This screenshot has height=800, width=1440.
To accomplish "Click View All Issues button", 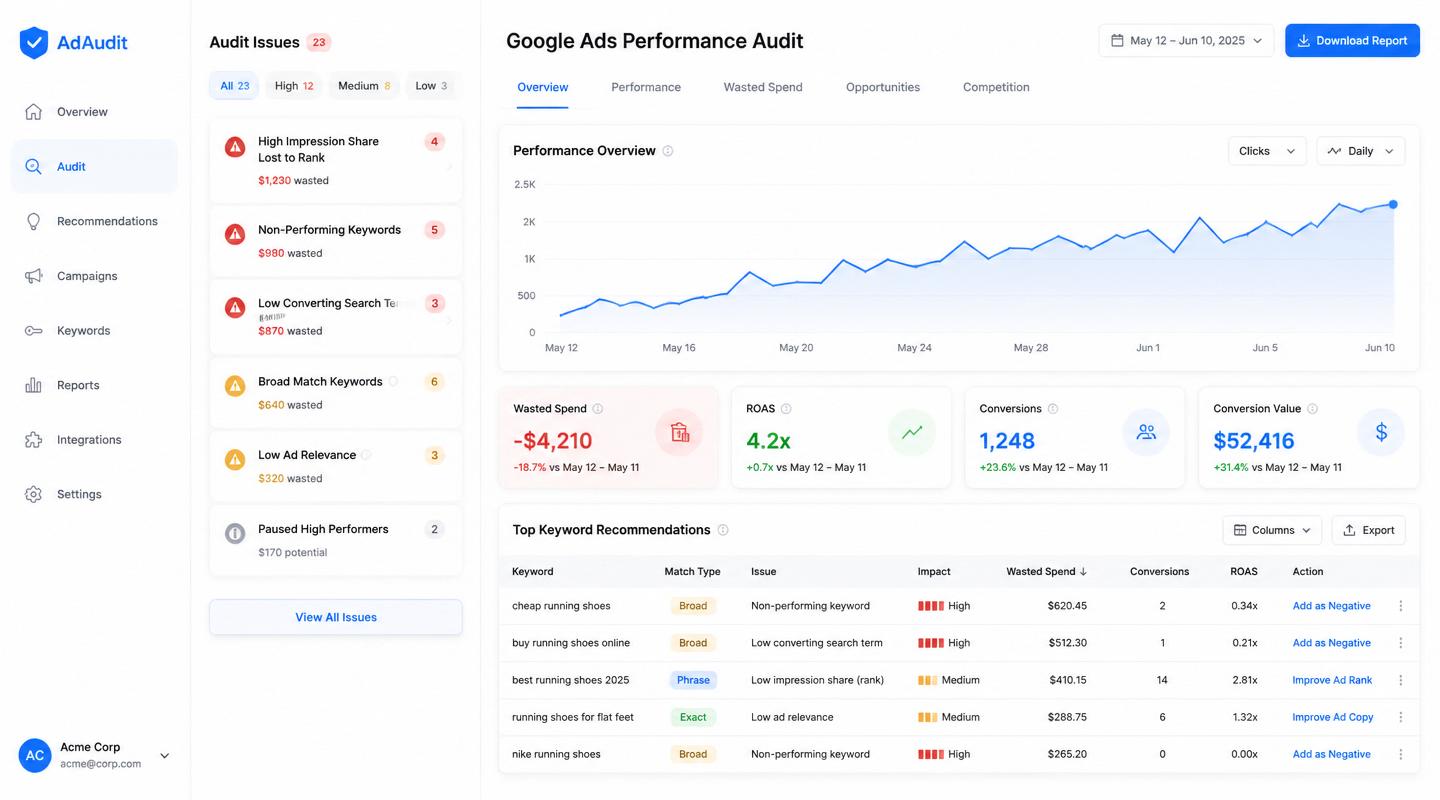I will [x=336, y=617].
